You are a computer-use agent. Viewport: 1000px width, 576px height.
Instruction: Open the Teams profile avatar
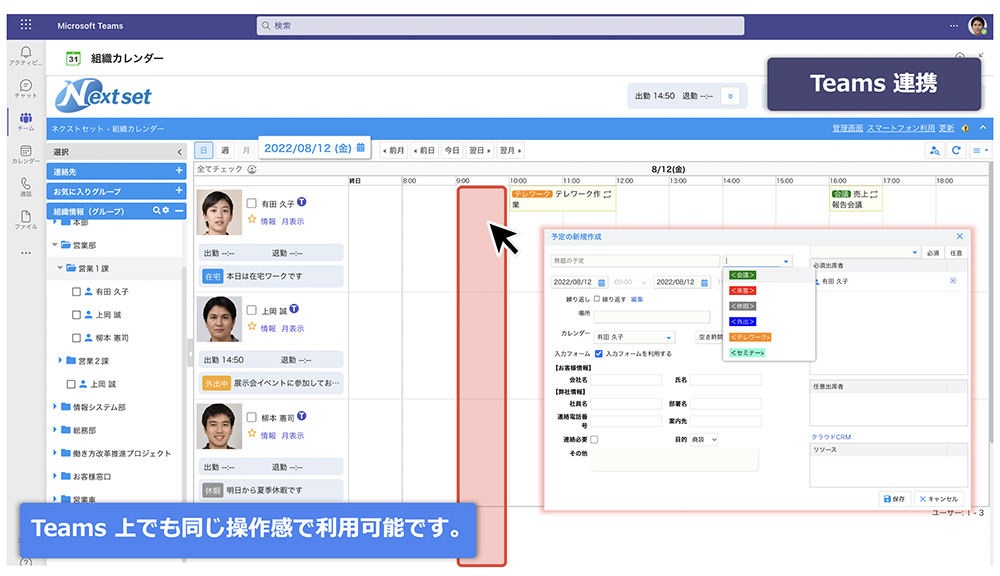[x=976, y=26]
